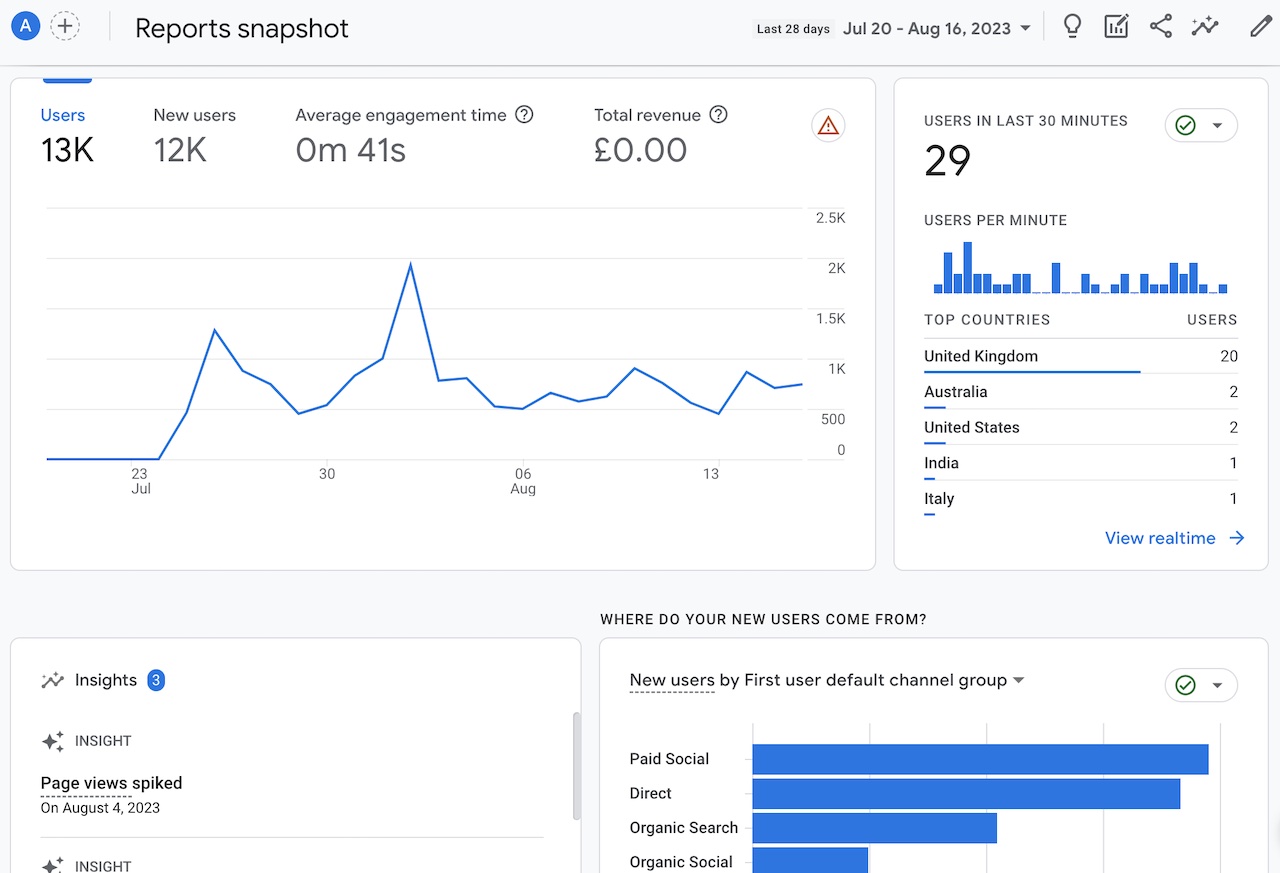Click the United States country row

(x=1081, y=427)
